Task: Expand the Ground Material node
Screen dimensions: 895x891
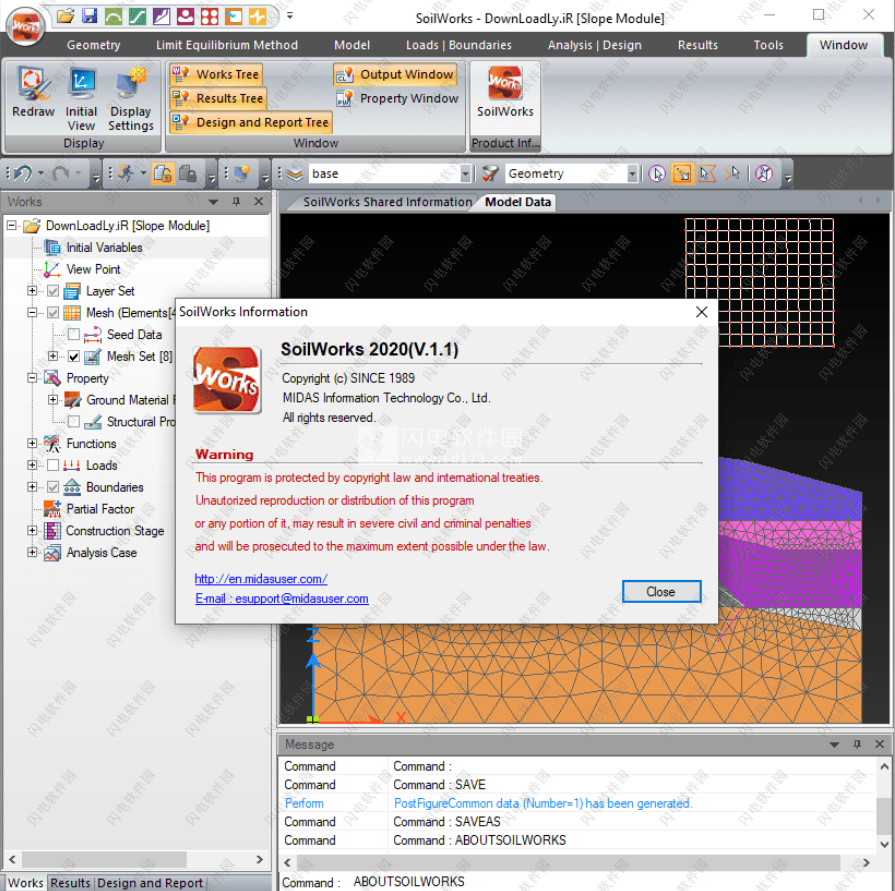Action: point(53,400)
